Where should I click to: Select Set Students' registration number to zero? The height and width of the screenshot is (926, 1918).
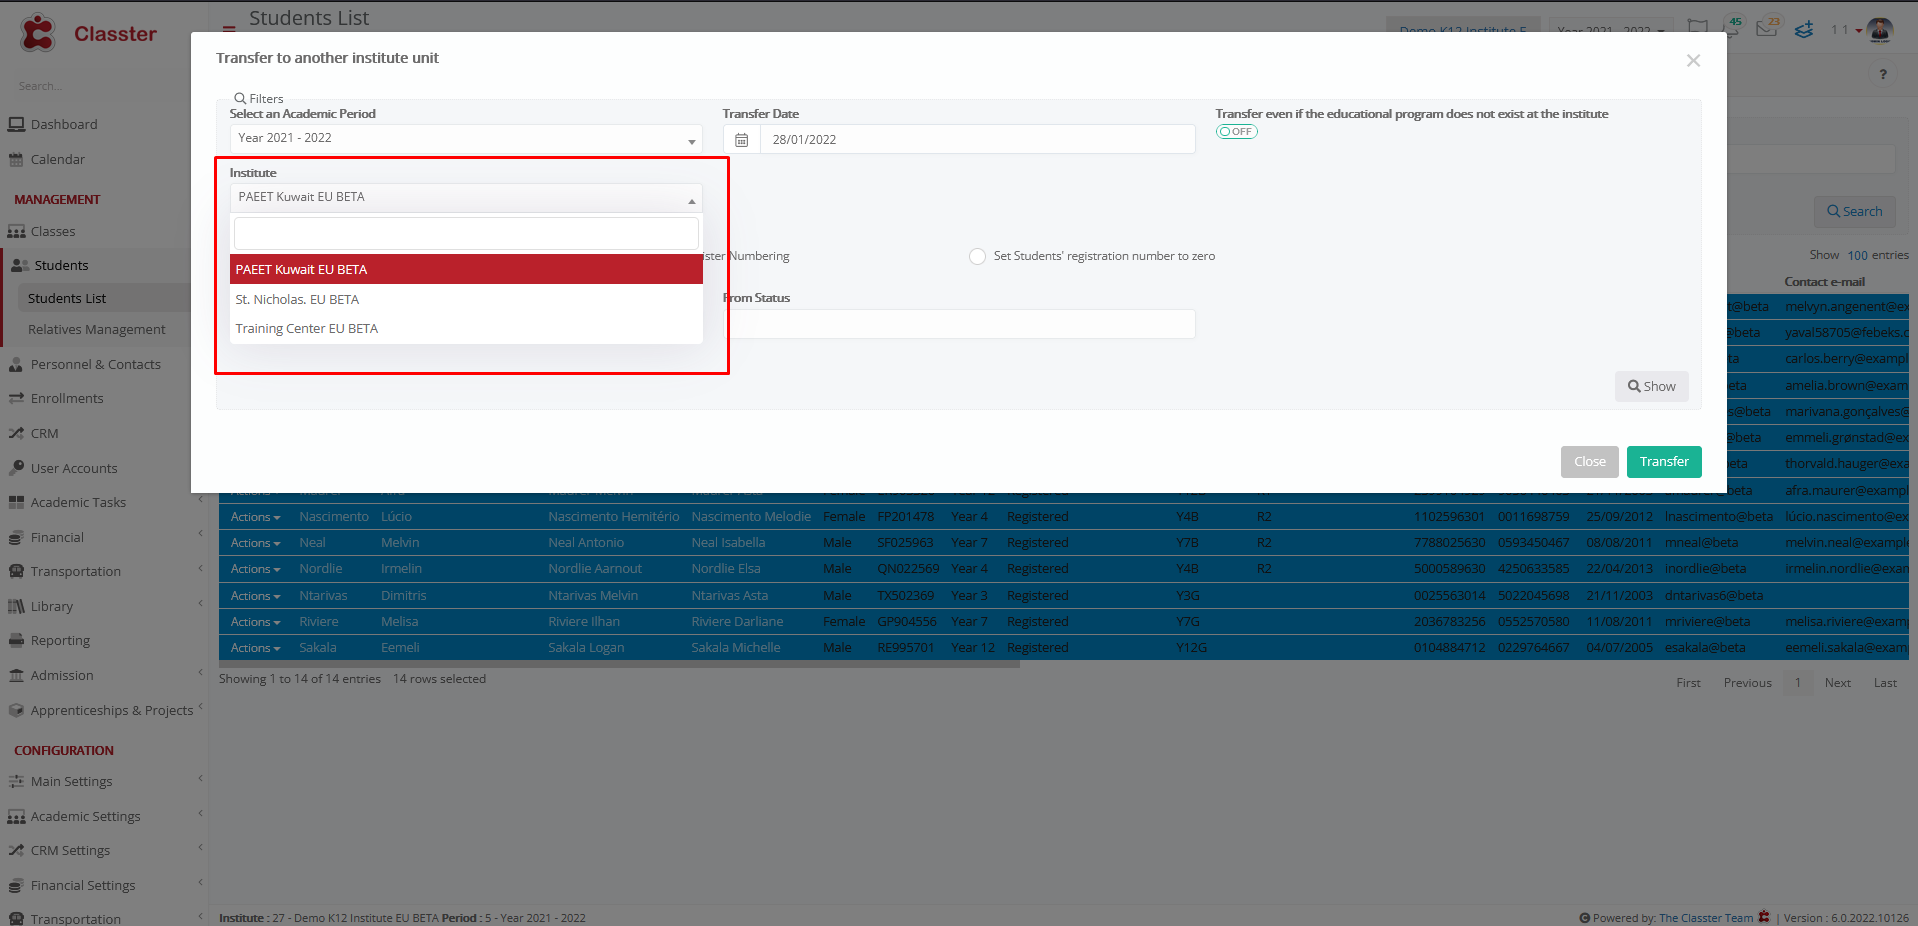click(977, 256)
